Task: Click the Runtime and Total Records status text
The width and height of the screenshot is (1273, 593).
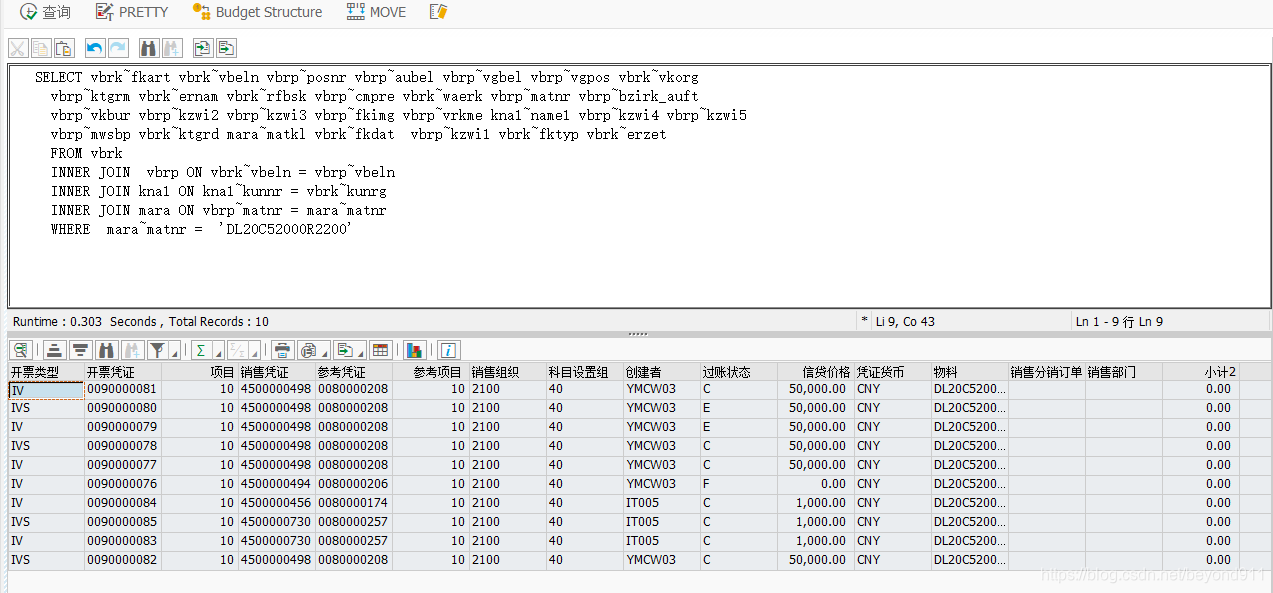Action: click(x=141, y=322)
